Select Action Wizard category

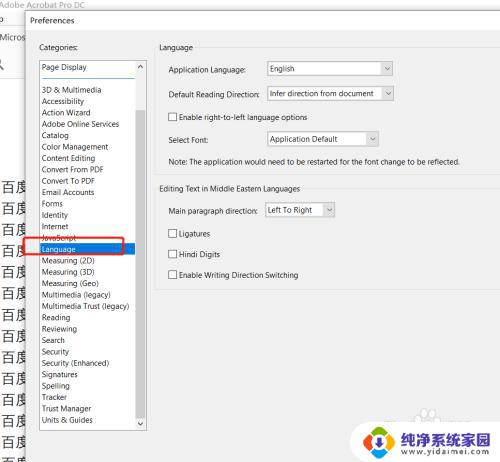pyautogui.click(x=66, y=113)
